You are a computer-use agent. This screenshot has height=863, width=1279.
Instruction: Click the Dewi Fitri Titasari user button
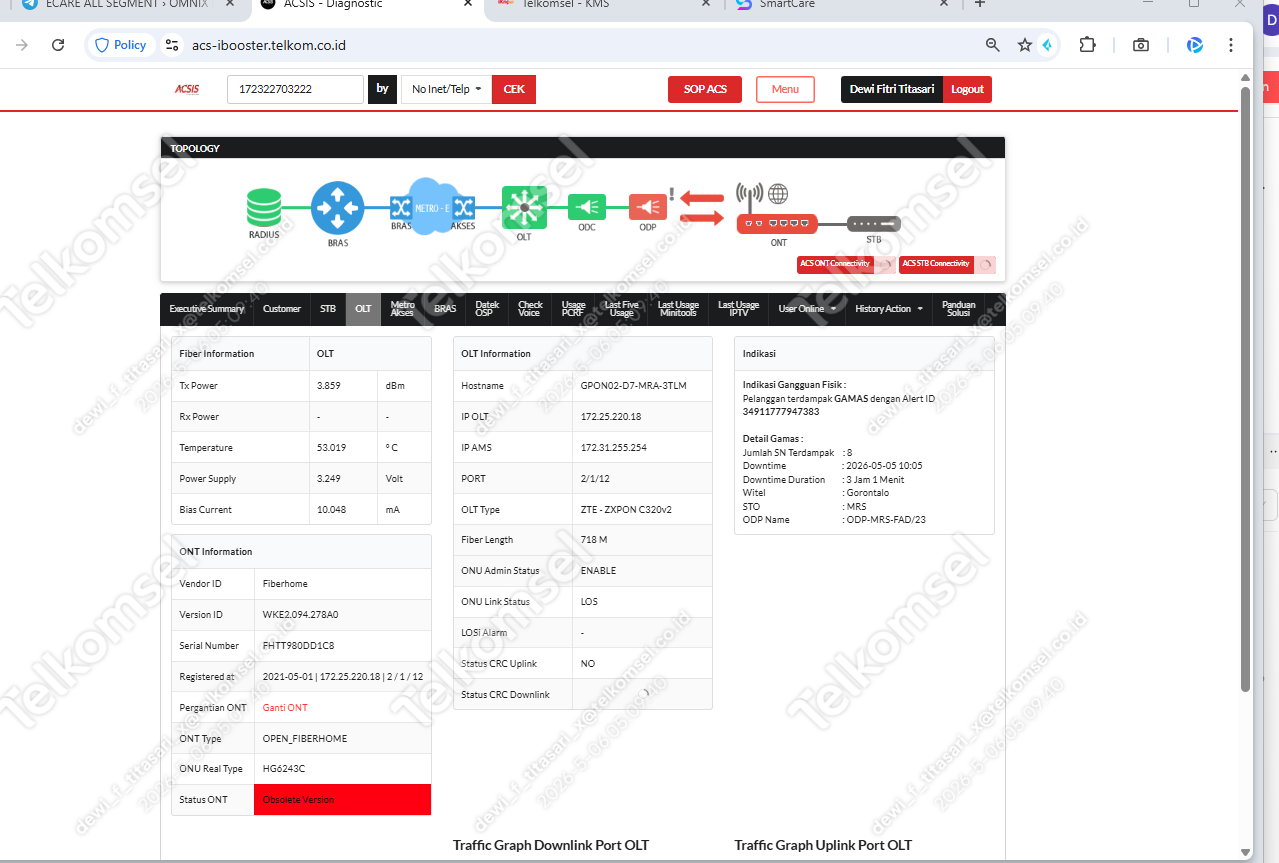[892, 89]
